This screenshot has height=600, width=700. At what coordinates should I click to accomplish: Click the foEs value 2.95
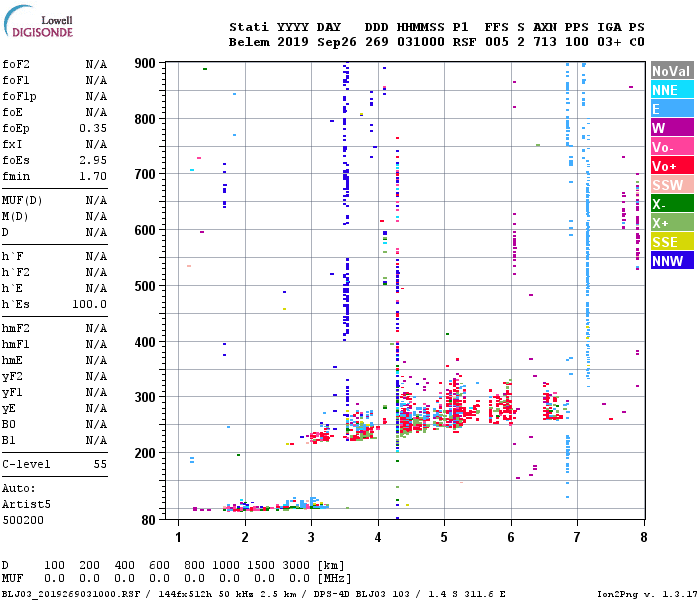[x=93, y=160]
